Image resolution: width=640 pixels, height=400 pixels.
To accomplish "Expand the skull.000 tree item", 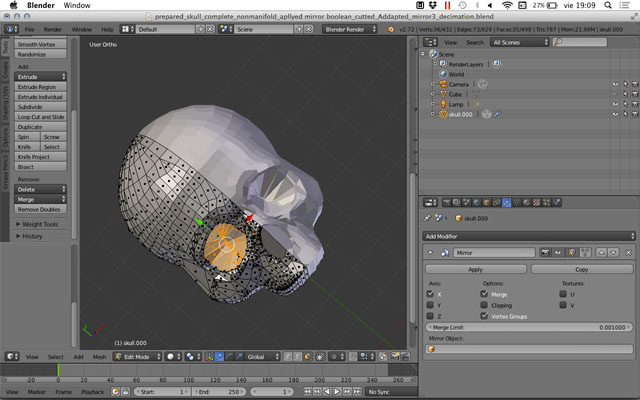I will coord(433,114).
